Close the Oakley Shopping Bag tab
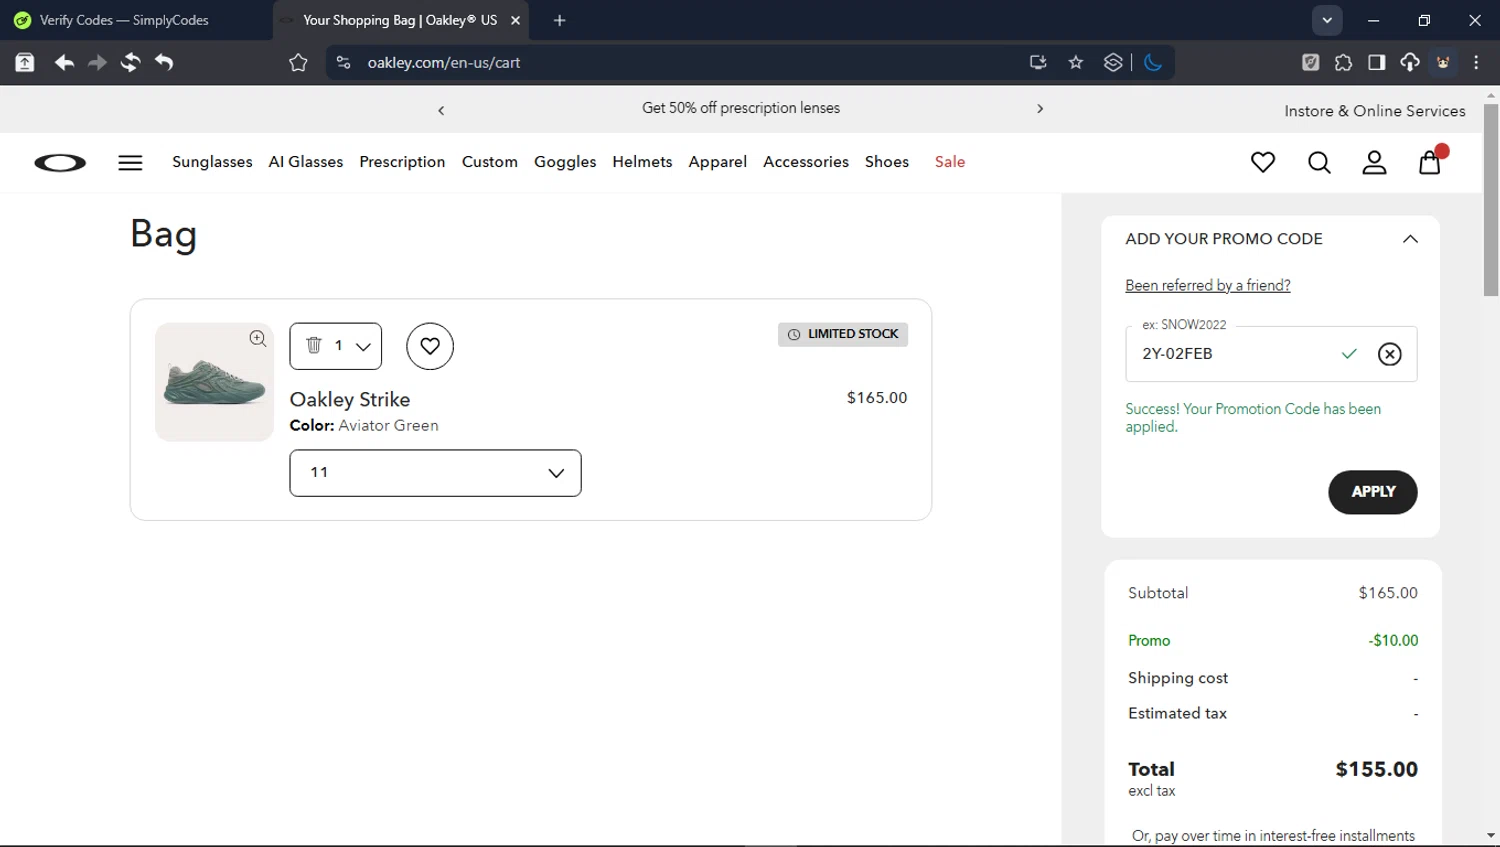The width and height of the screenshot is (1500, 847). point(515,20)
